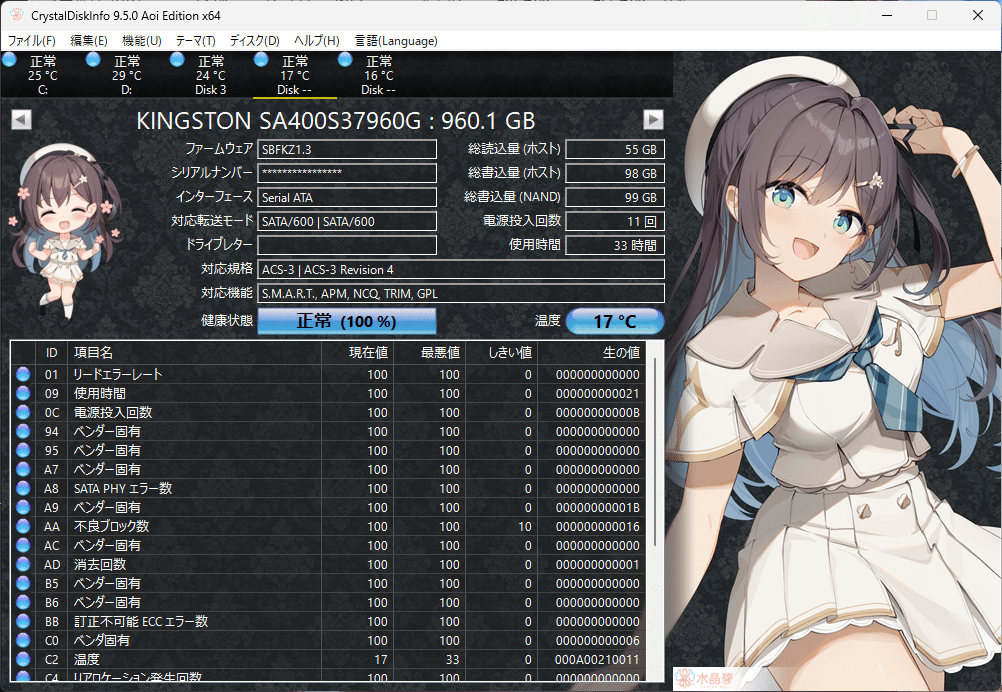The image size is (1002, 692).
Task: Click status orb for attribute 0C
Action: coord(23,413)
